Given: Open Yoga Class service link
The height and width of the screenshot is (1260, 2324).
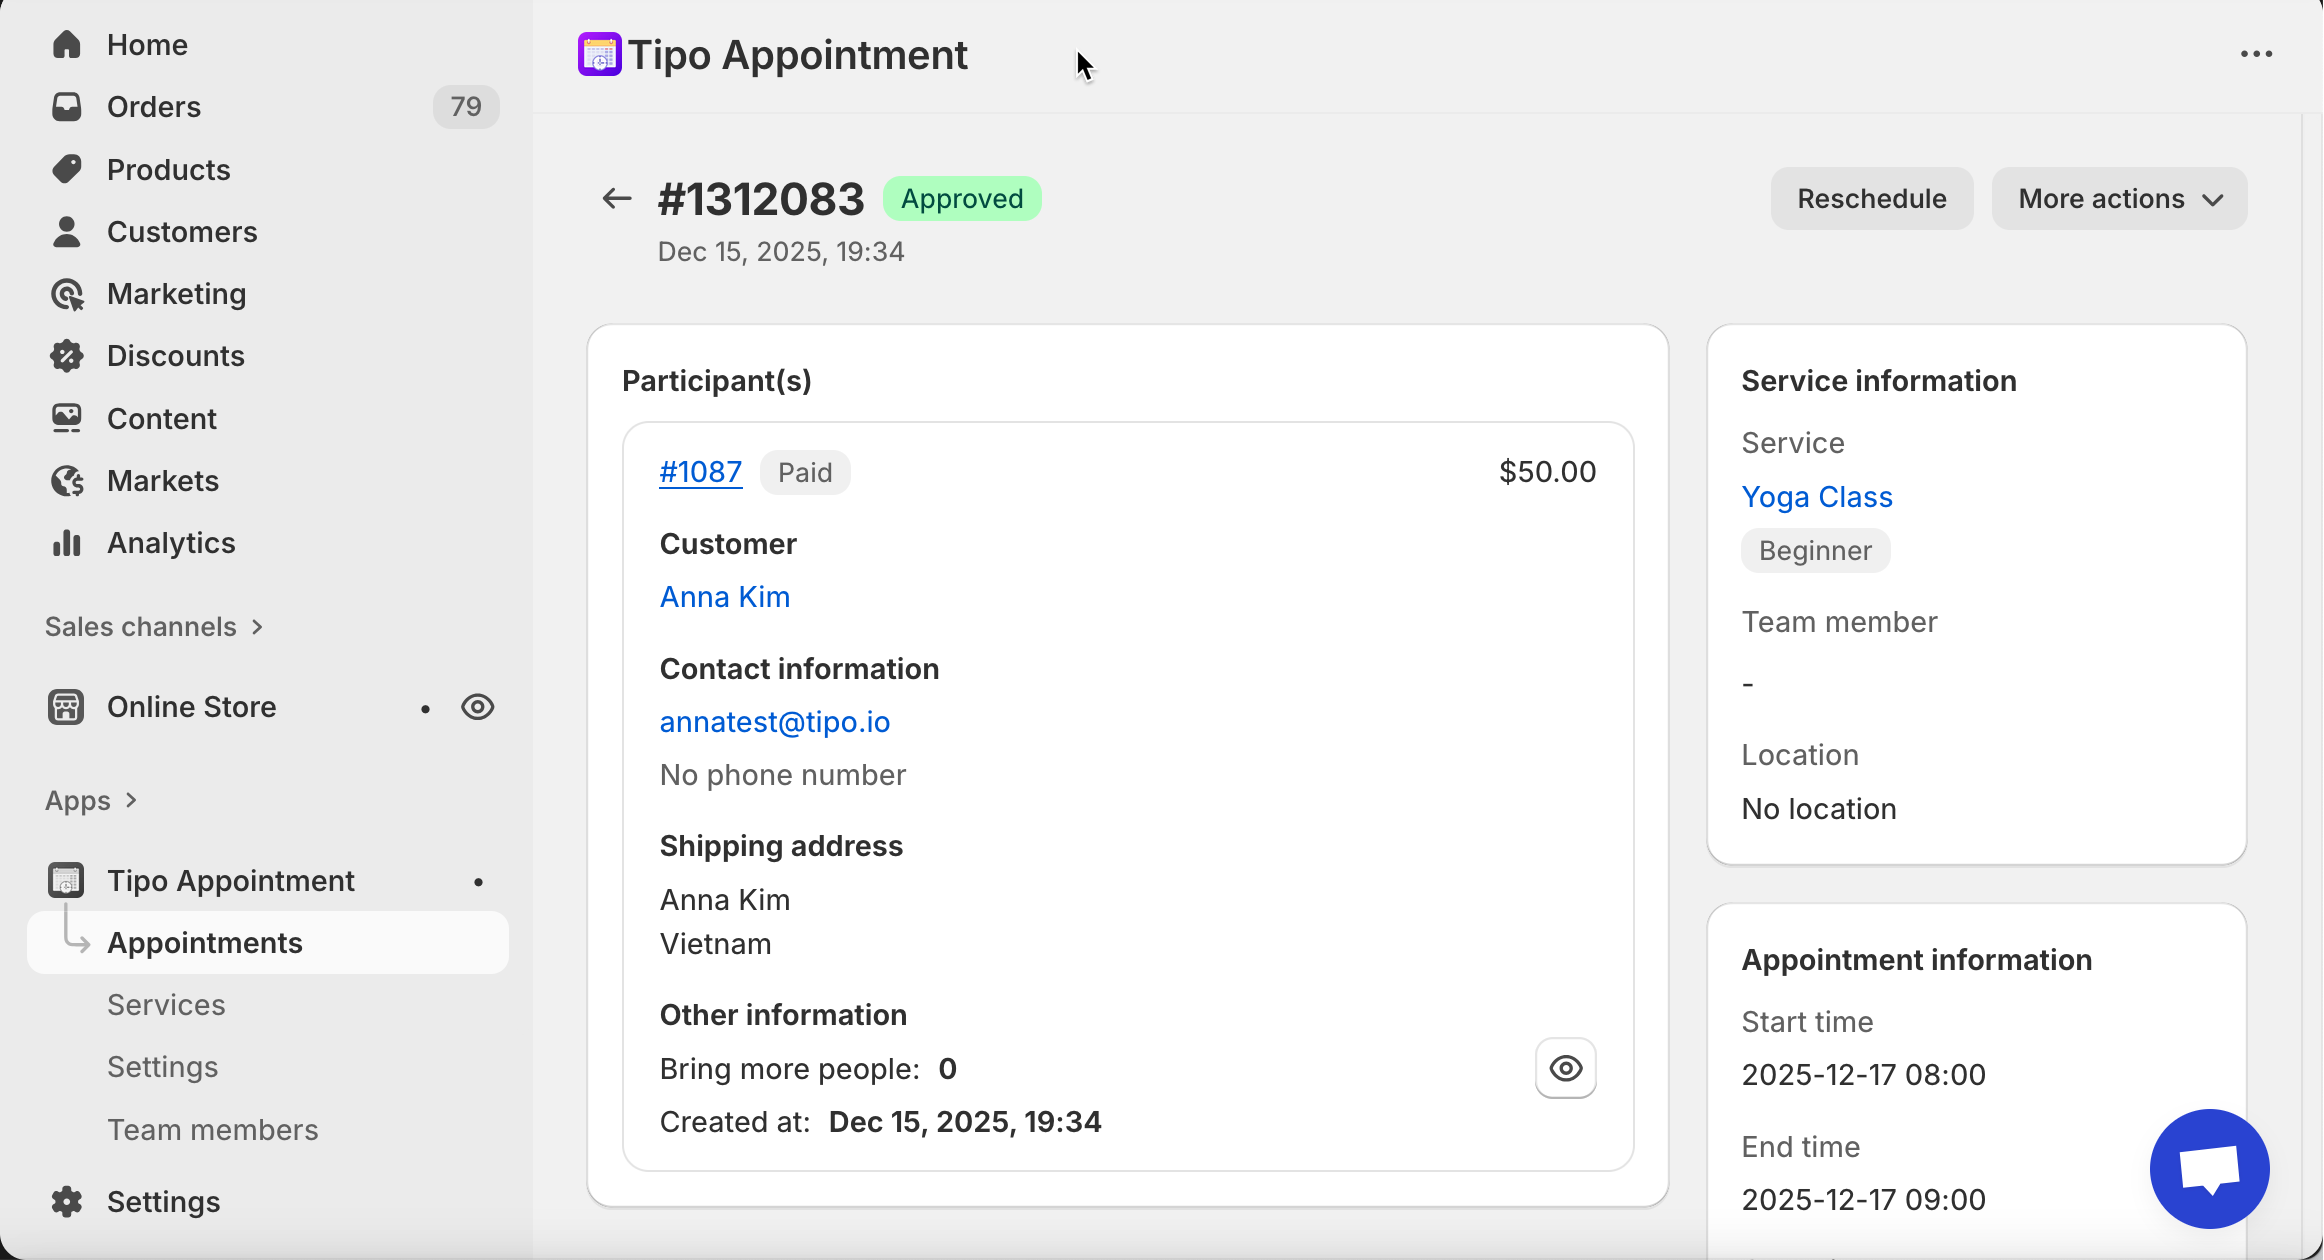Looking at the screenshot, I should tap(1816, 497).
